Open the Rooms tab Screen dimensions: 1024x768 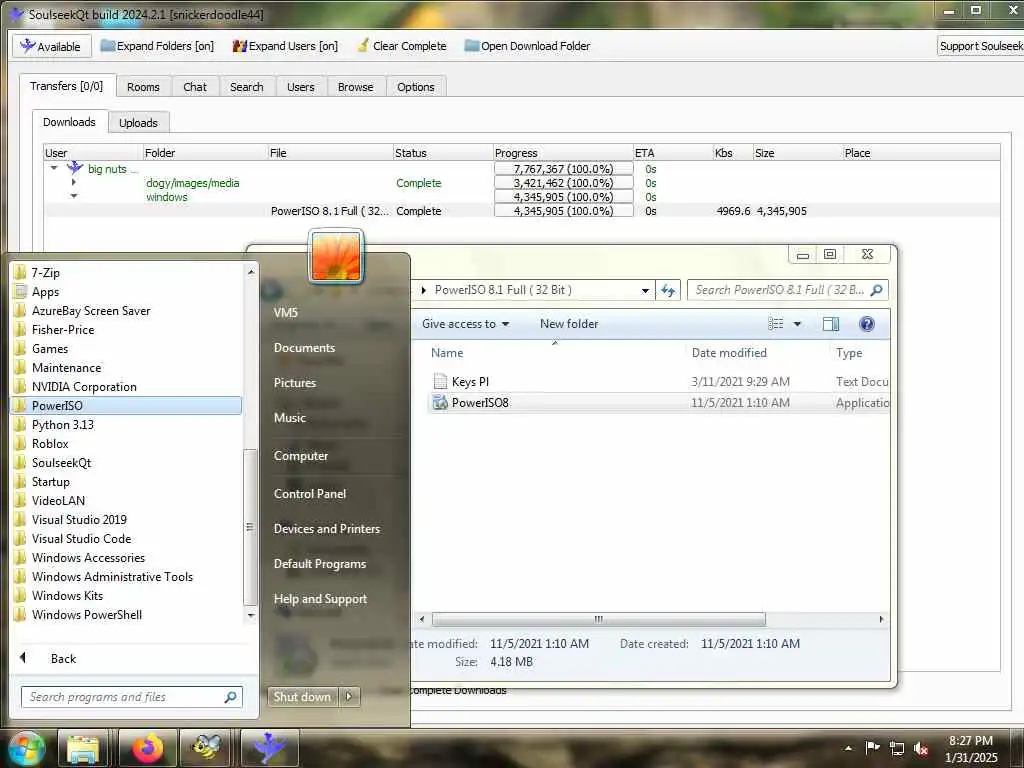[143, 87]
